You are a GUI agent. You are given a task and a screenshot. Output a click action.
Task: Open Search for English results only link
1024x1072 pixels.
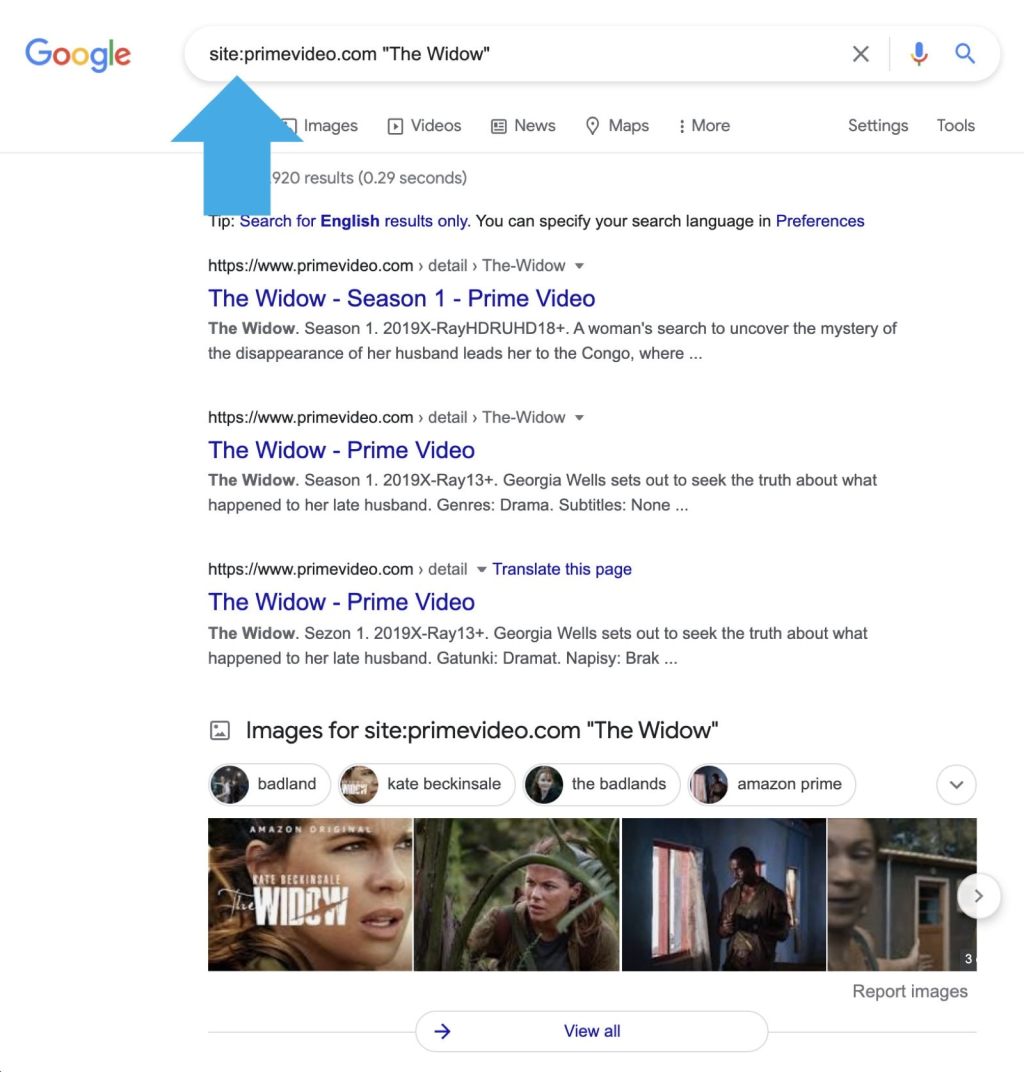355,221
